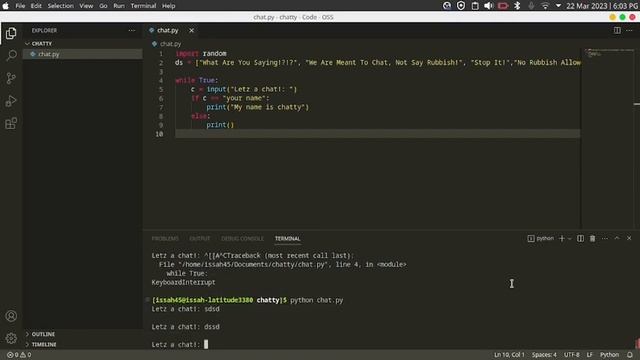The width and height of the screenshot is (640, 360).
Task: Select the python terminal instance label
Action: point(541,238)
